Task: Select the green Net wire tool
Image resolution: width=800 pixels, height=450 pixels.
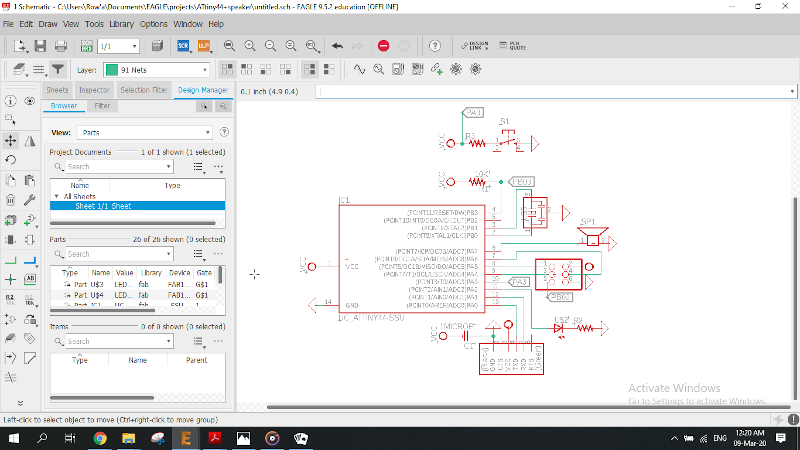Action: click(10, 260)
